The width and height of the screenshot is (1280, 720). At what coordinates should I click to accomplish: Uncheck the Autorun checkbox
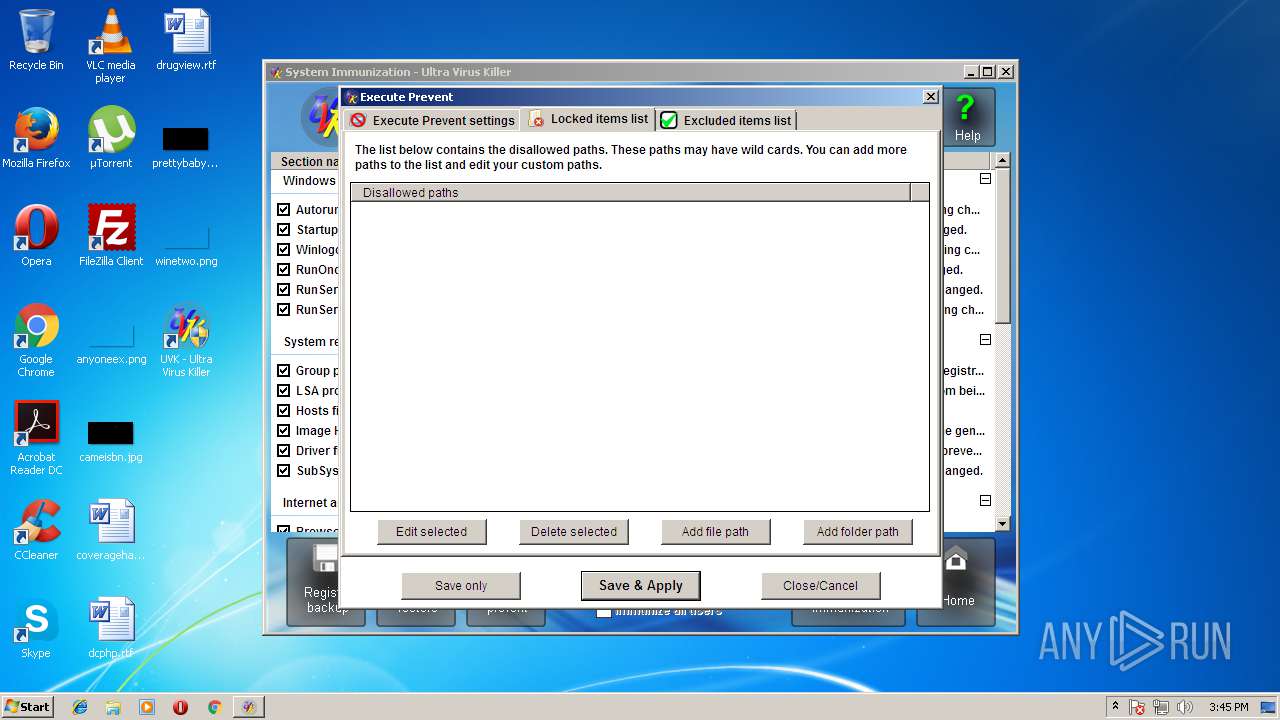tap(283, 210)
